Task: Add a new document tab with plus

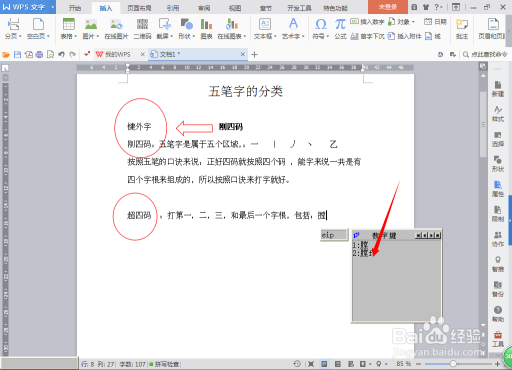Action: [x=254, y=54]
